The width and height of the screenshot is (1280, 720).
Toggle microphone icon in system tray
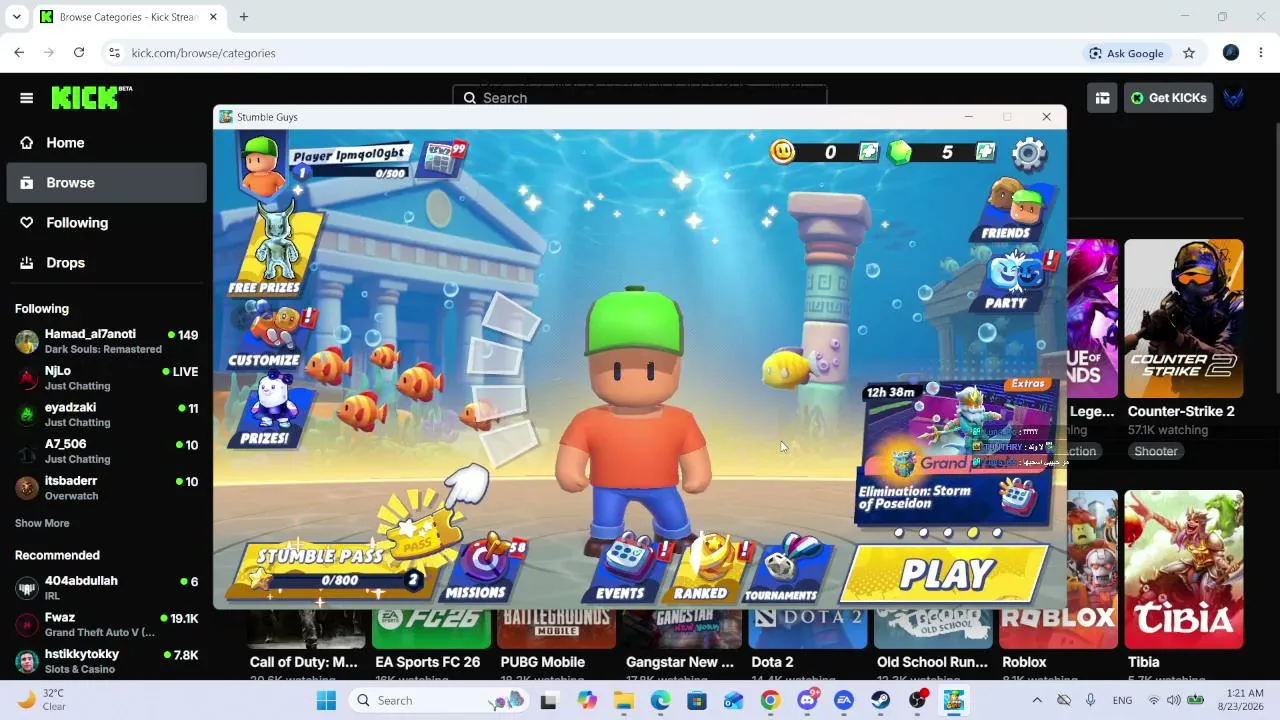click(1091, 701)
